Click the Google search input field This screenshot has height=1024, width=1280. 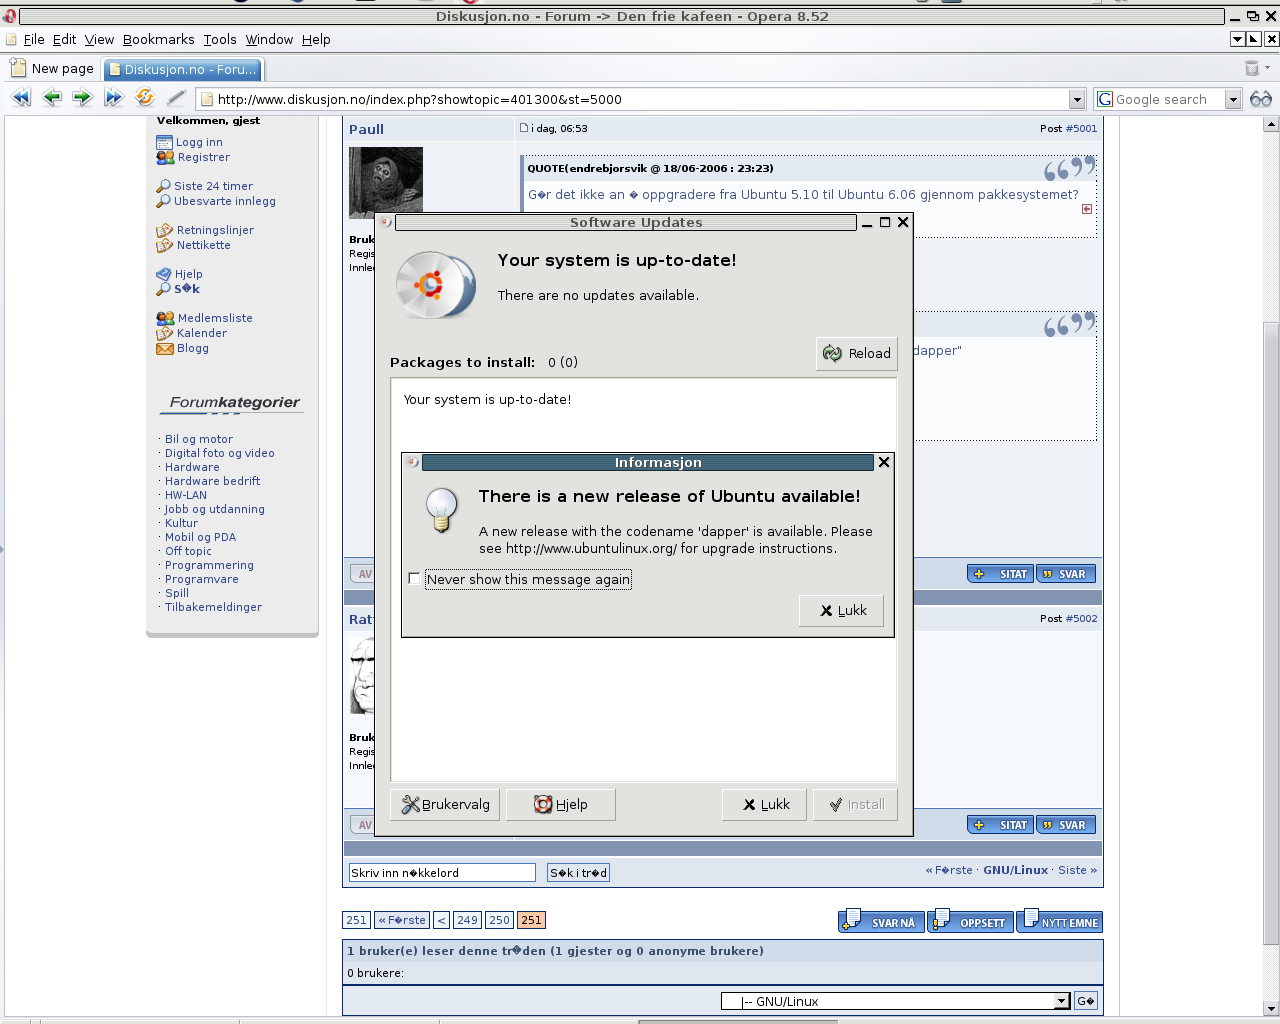click(x=1169, y=99)
